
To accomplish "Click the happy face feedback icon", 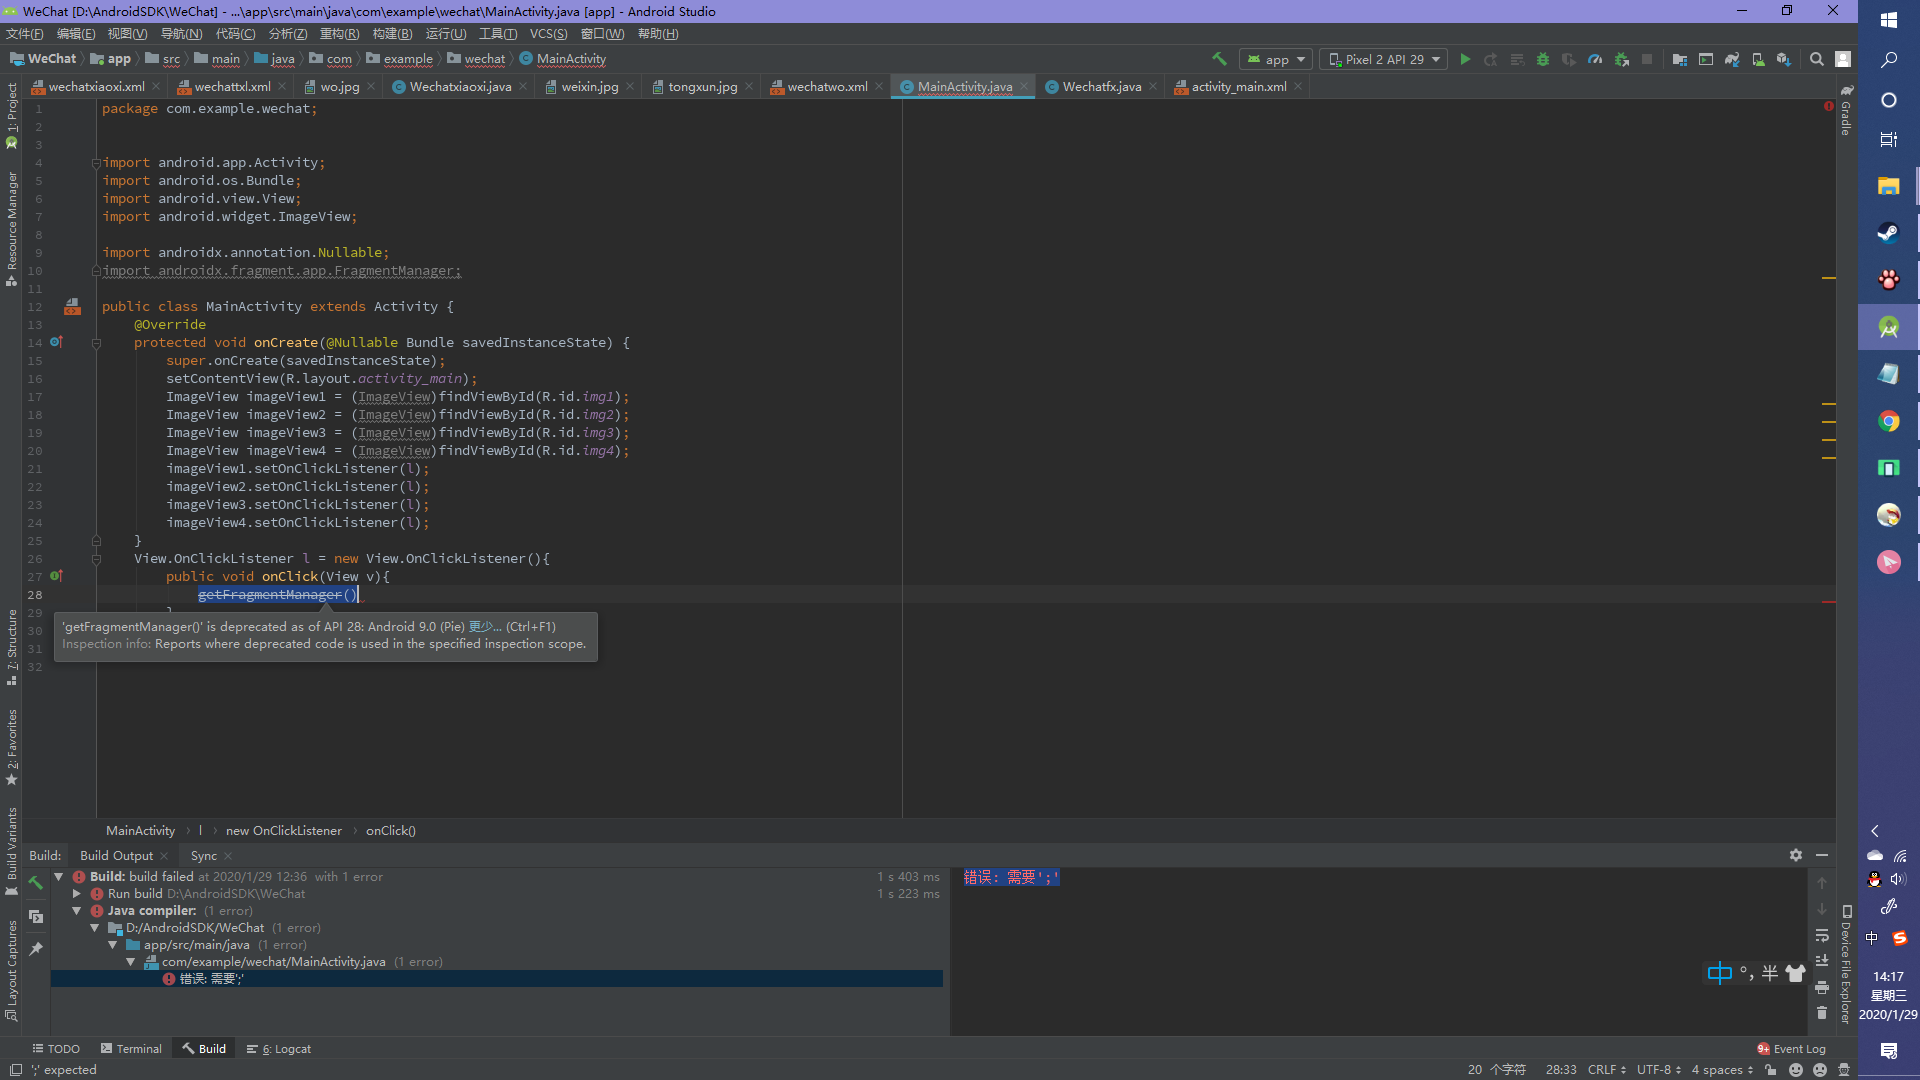I will pos(1796,1069).
